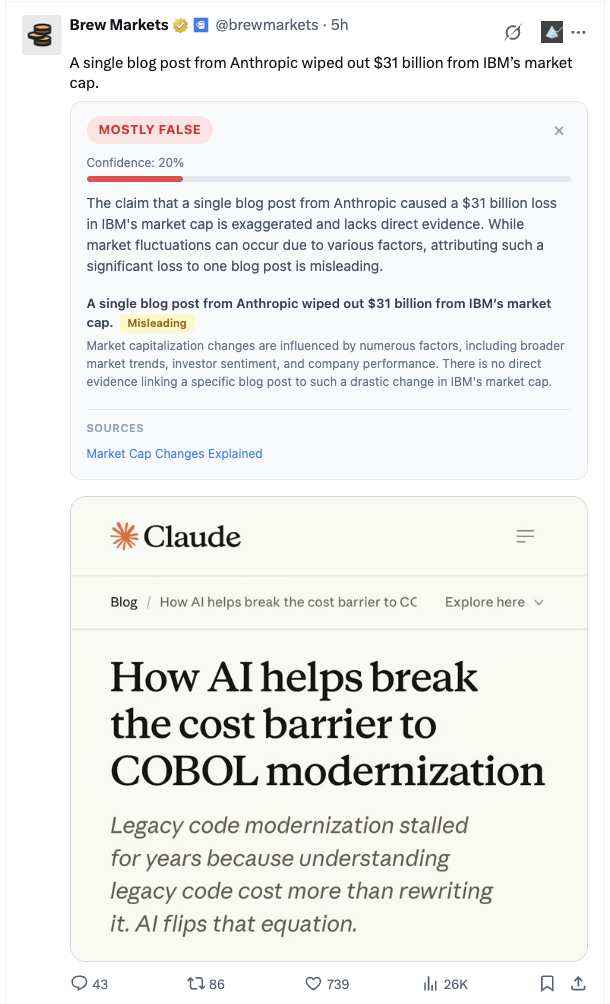Click the Grok slash-circle icon
Image resolution: width=610 pixels, height=1004 pixels.
point(513,32)
